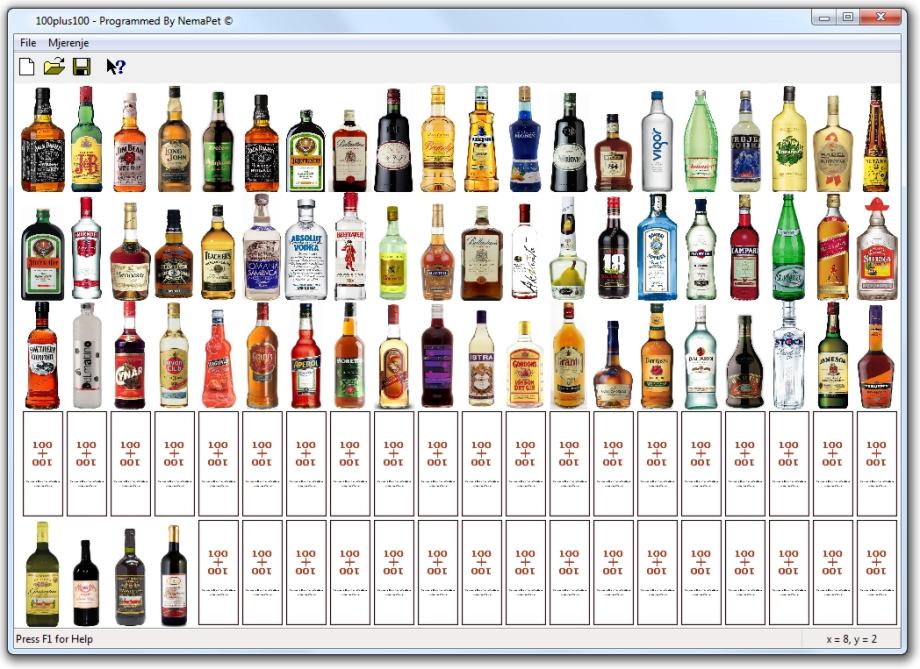Select the Absolut Vodka bottle
The width and height of the screenshot is (920, 669).
click(x=306, y=249)
